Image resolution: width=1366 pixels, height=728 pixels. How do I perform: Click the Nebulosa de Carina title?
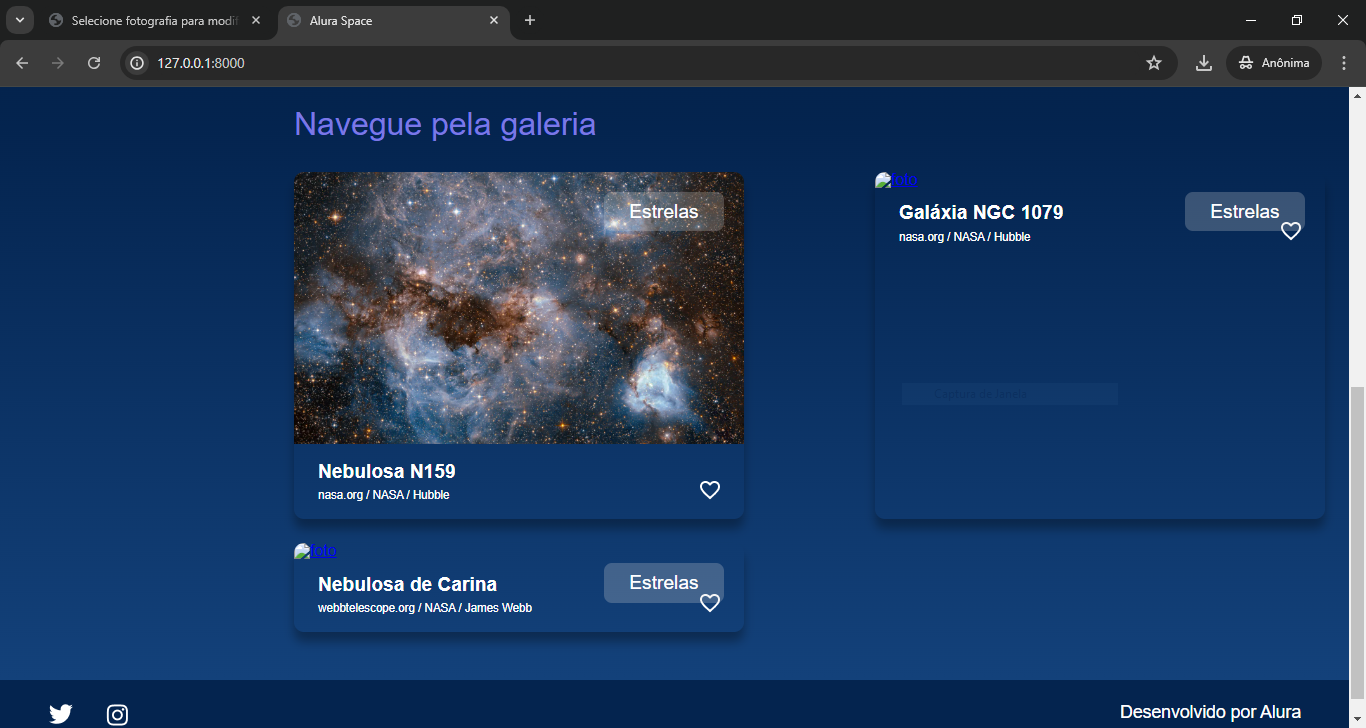[x=407, y=584]
